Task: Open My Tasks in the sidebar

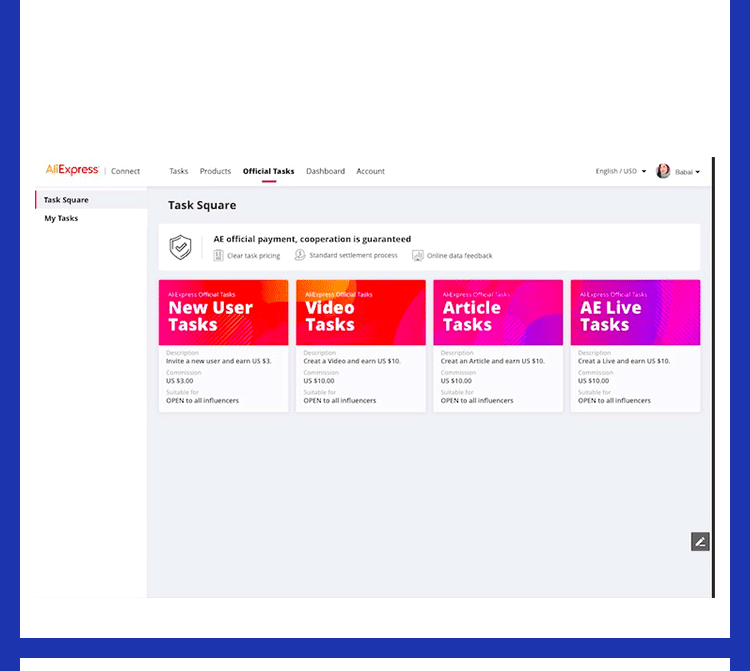Action: point(61,218)
